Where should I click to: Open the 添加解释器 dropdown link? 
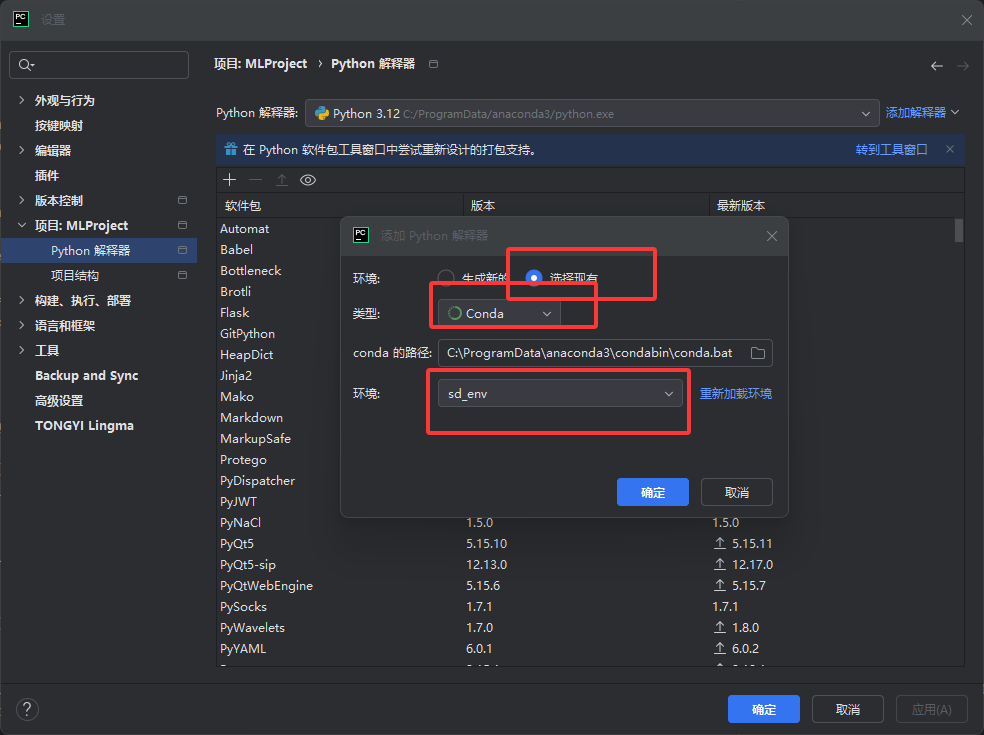tap(922, 112)
